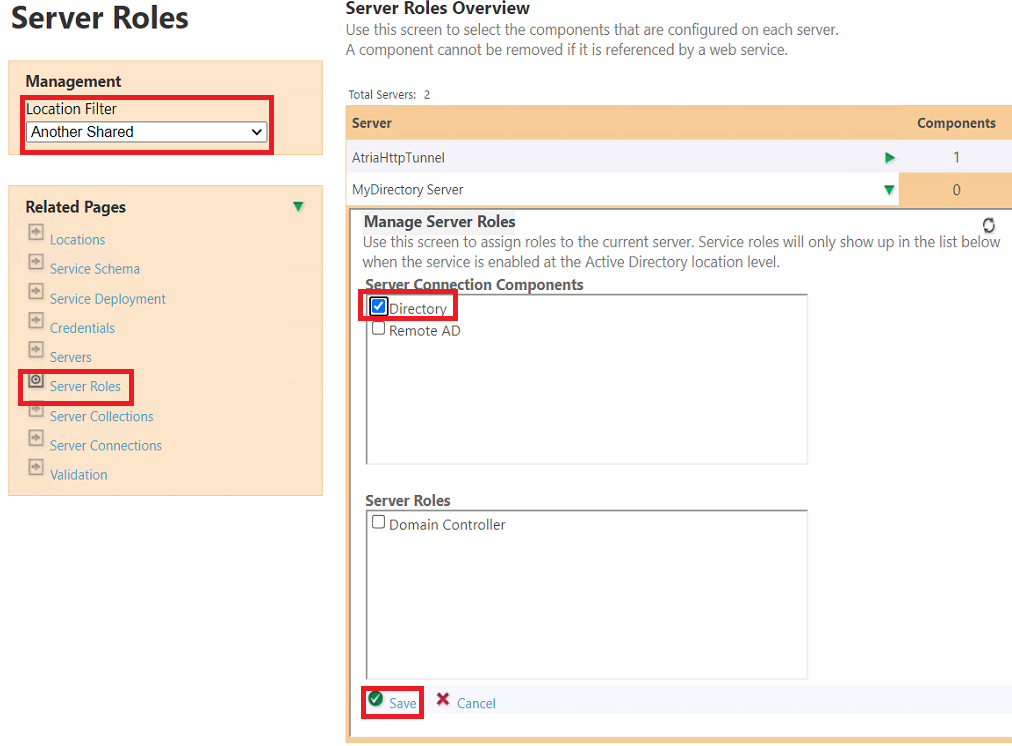Open the Location Filter dropdown

(146, 132)
